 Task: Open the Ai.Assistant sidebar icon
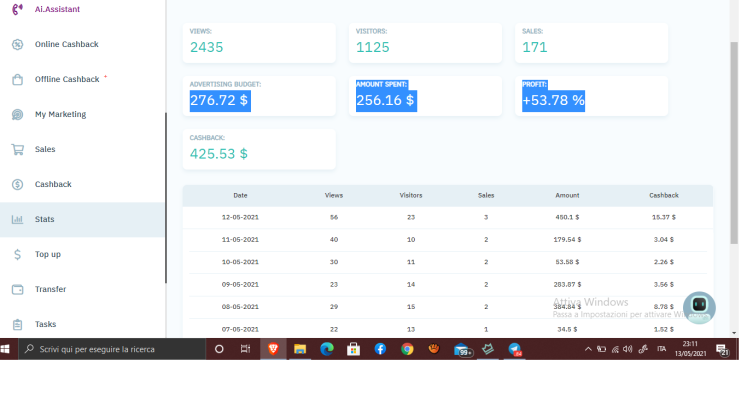(x=18, y=9)
